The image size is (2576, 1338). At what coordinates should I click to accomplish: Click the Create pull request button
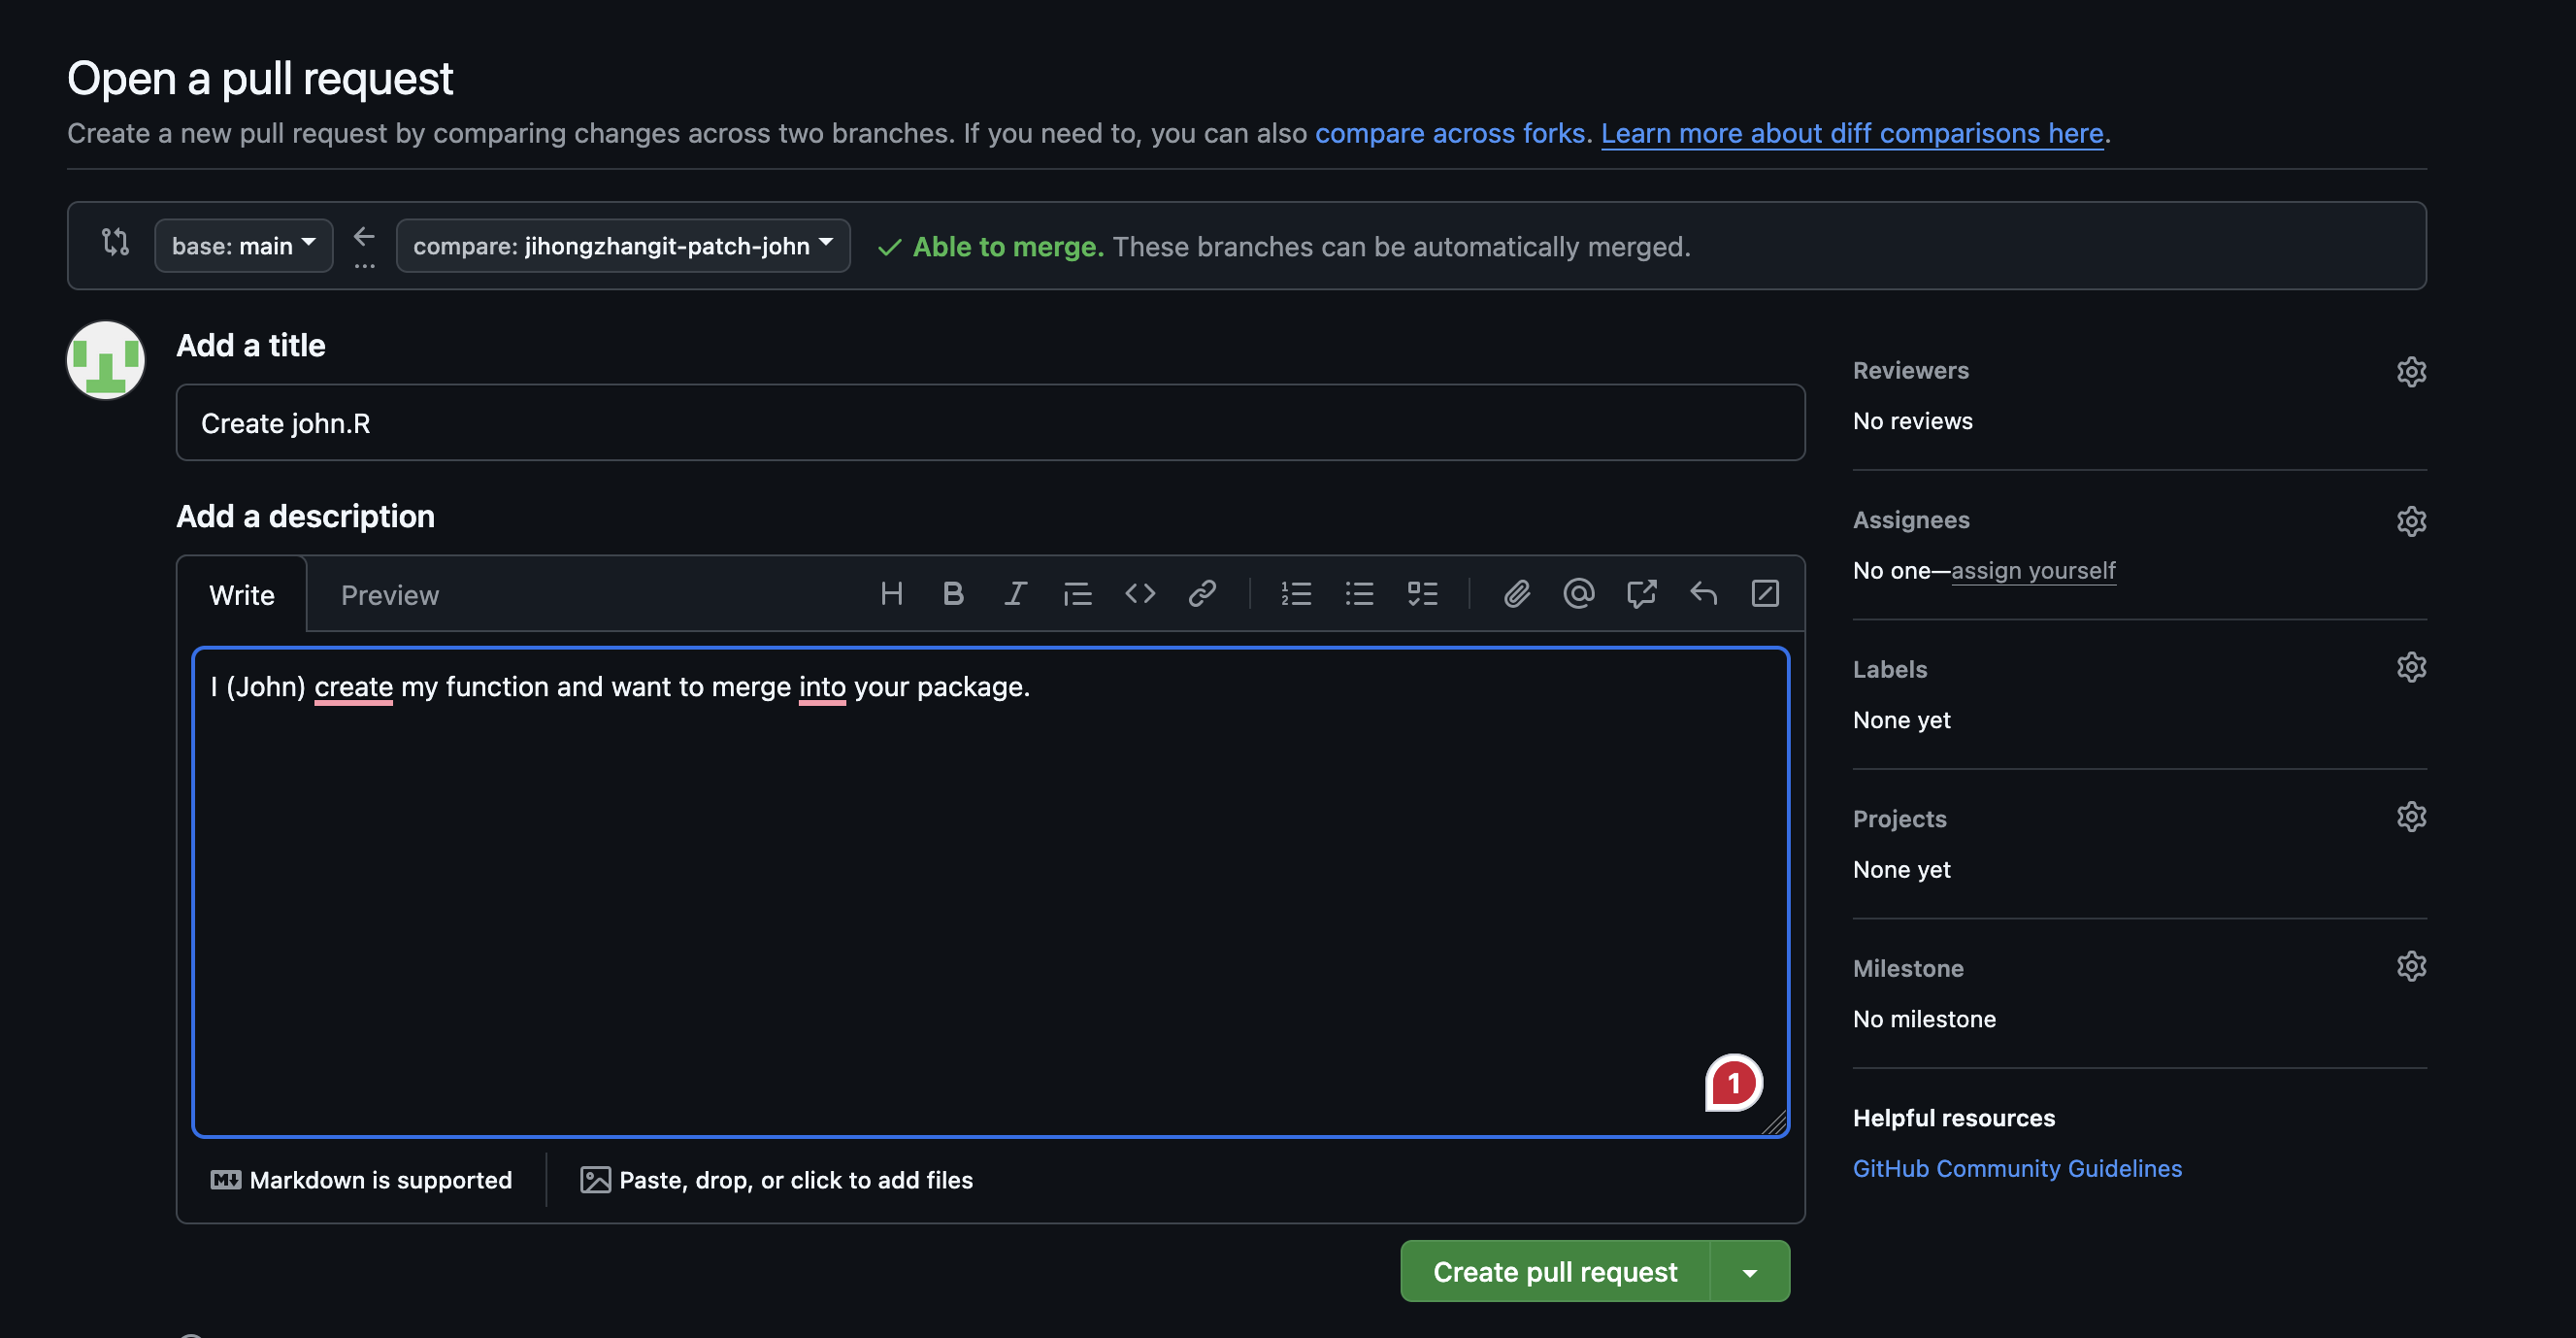tap(1555, 1272)
